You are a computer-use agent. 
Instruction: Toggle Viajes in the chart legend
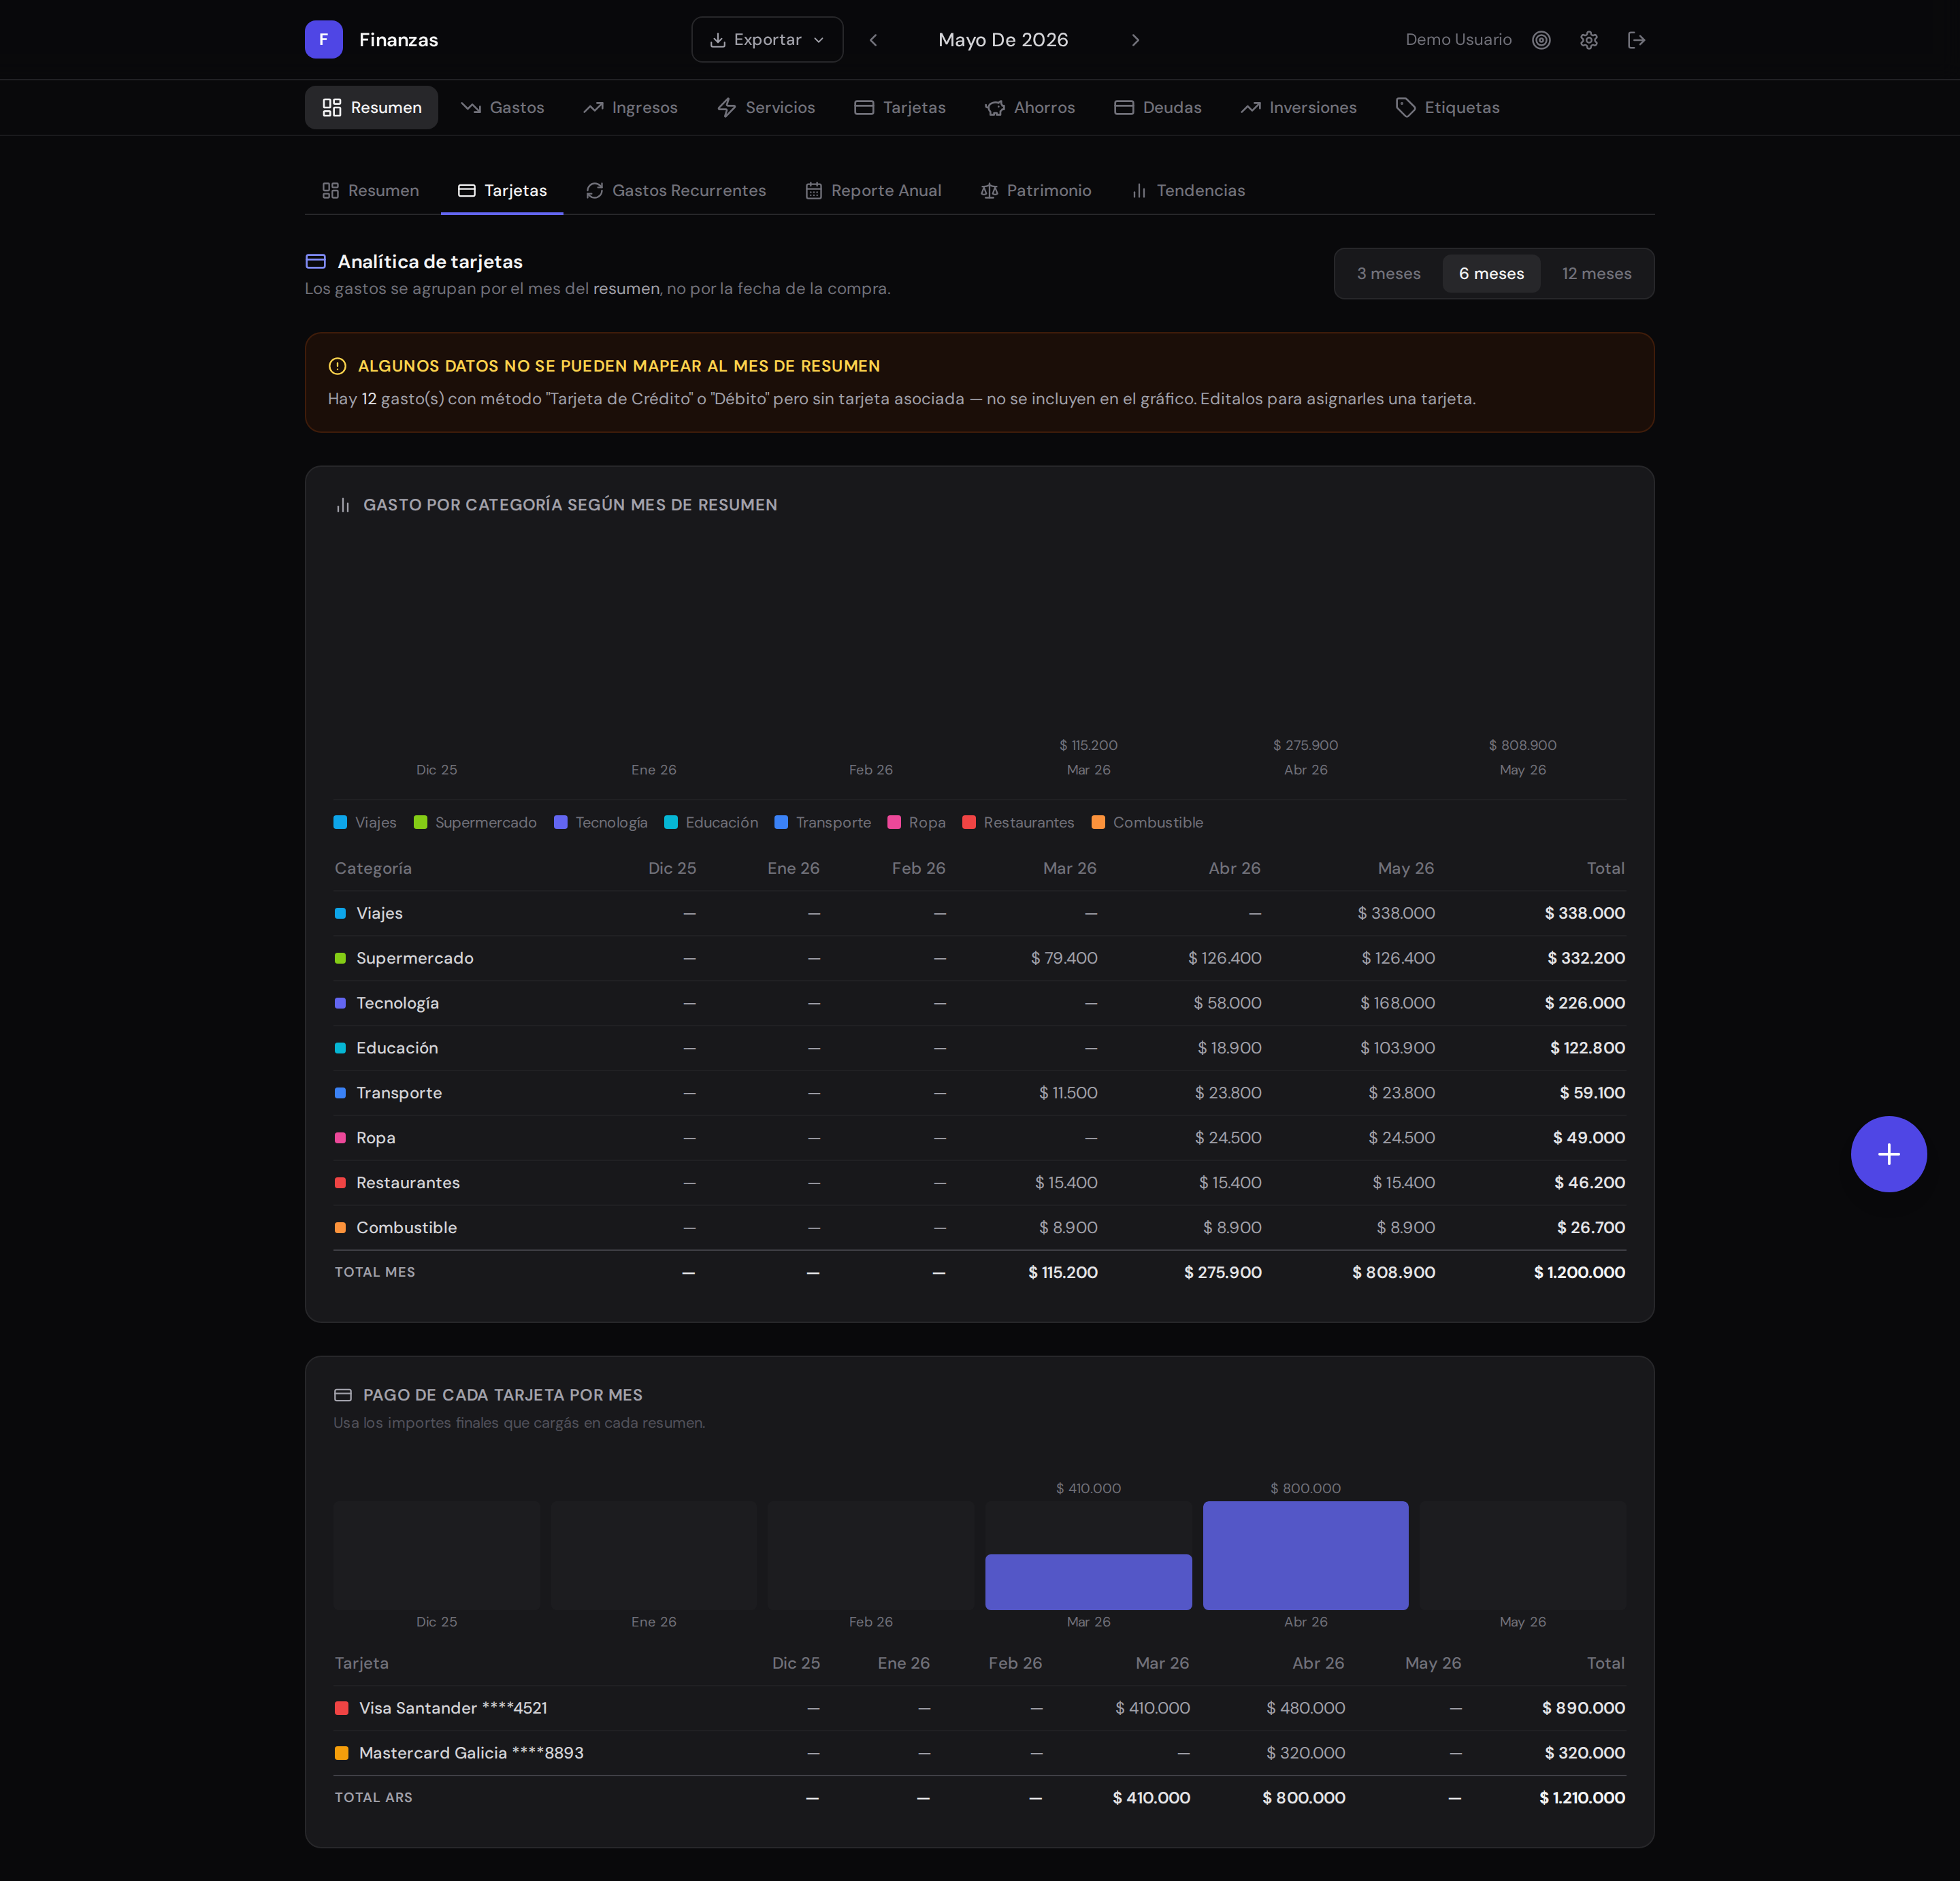point(365,823)
